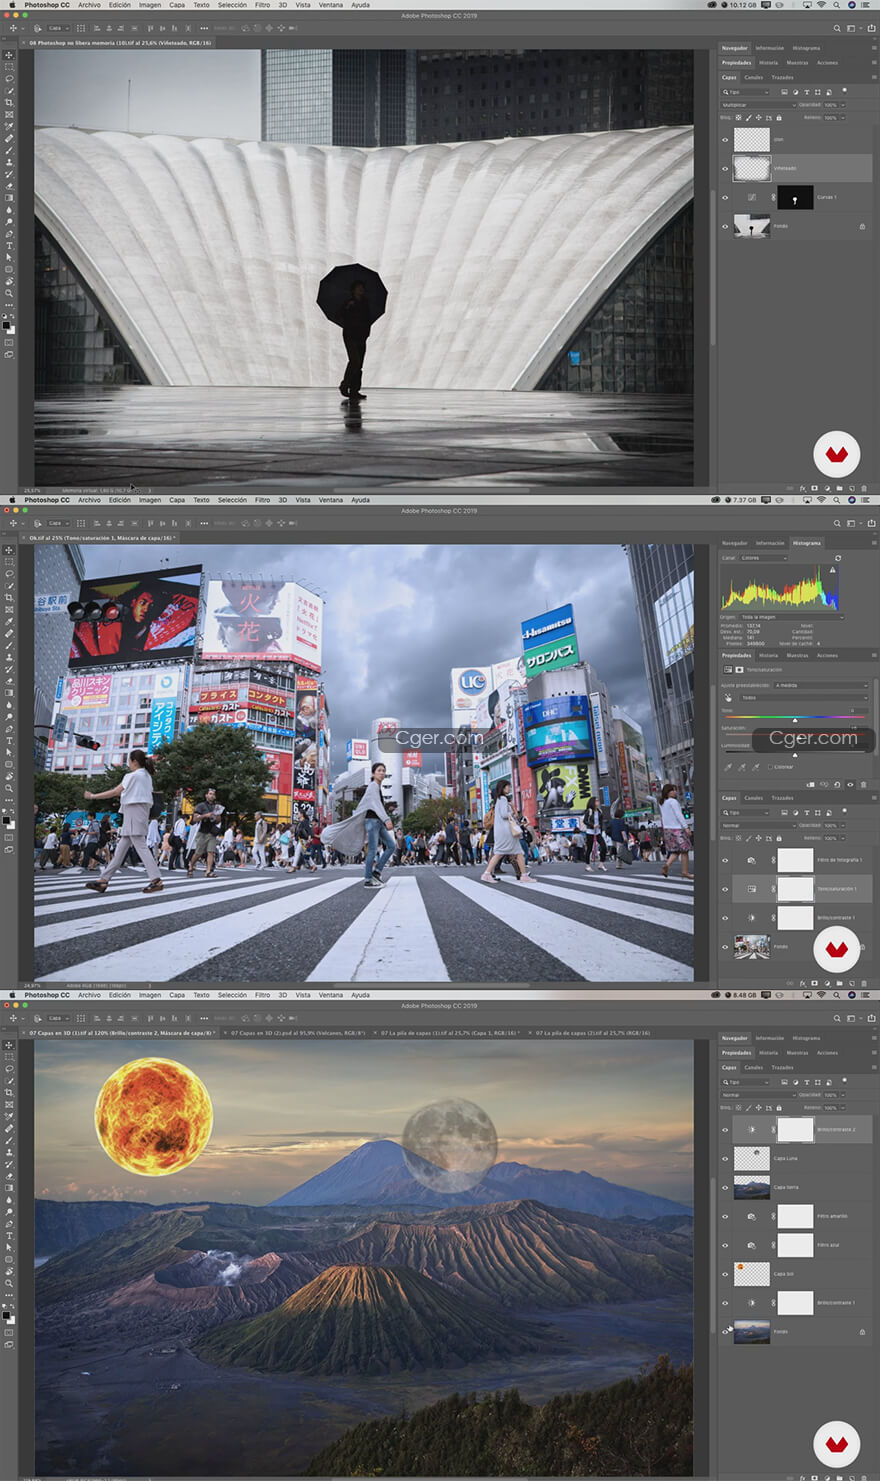Open the Todos color range dropdown
The height and width of the screenshot is (1481, 880).
click(x=805, y=697)
